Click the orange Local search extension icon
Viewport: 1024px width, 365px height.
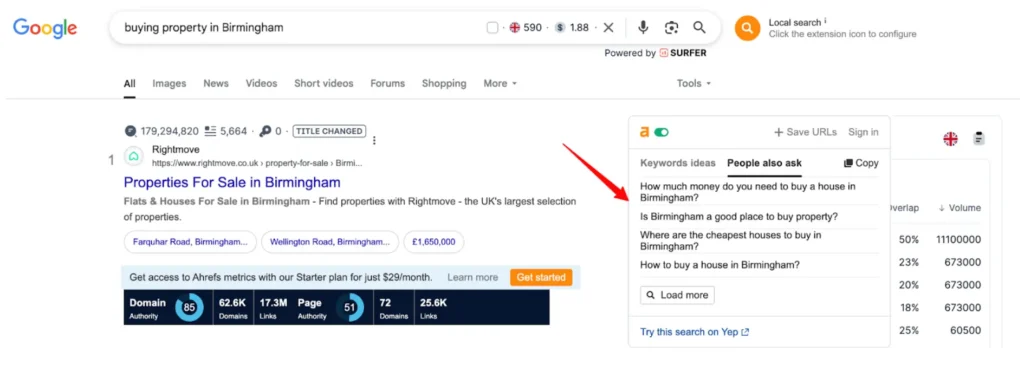(748, 28)
